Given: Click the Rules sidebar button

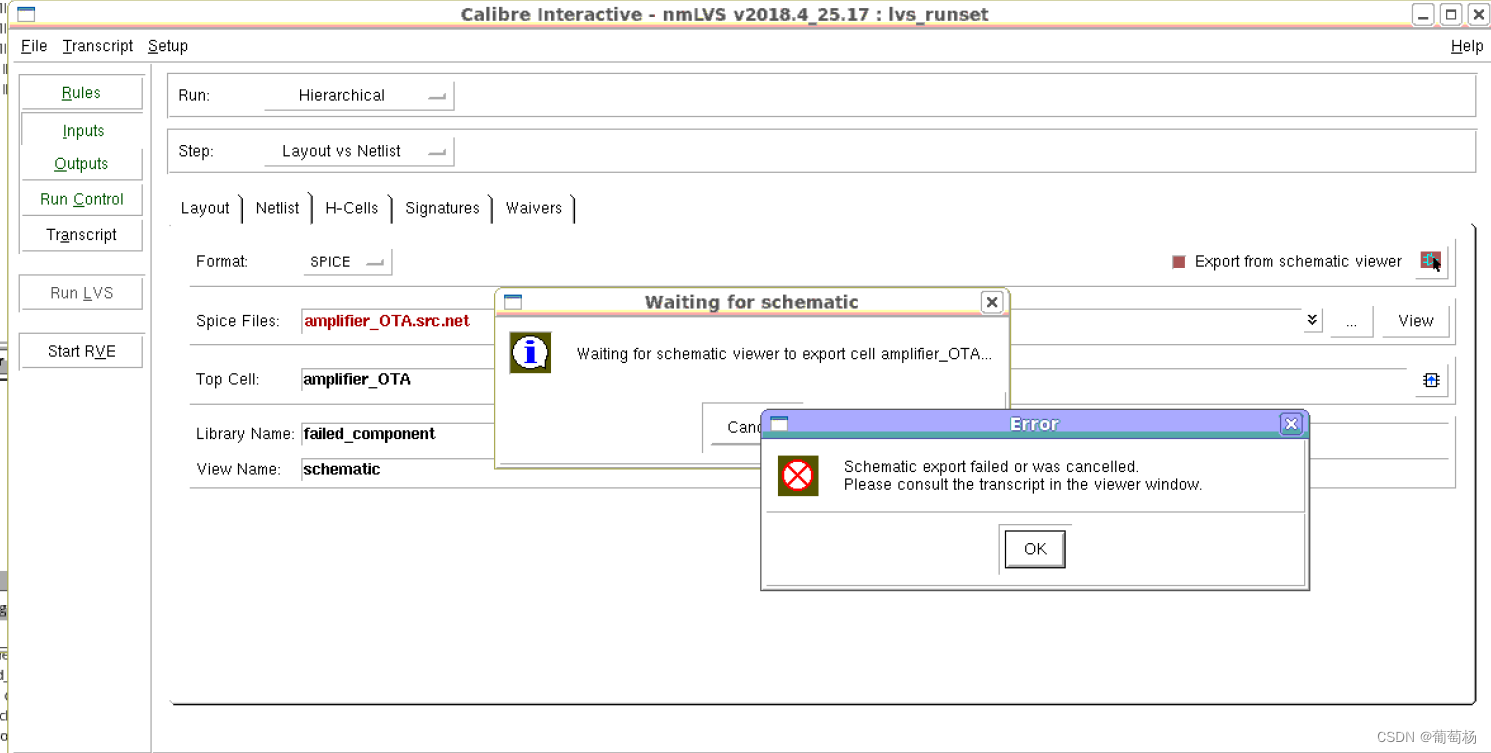Looking at the screenshot, I should 81,93.
